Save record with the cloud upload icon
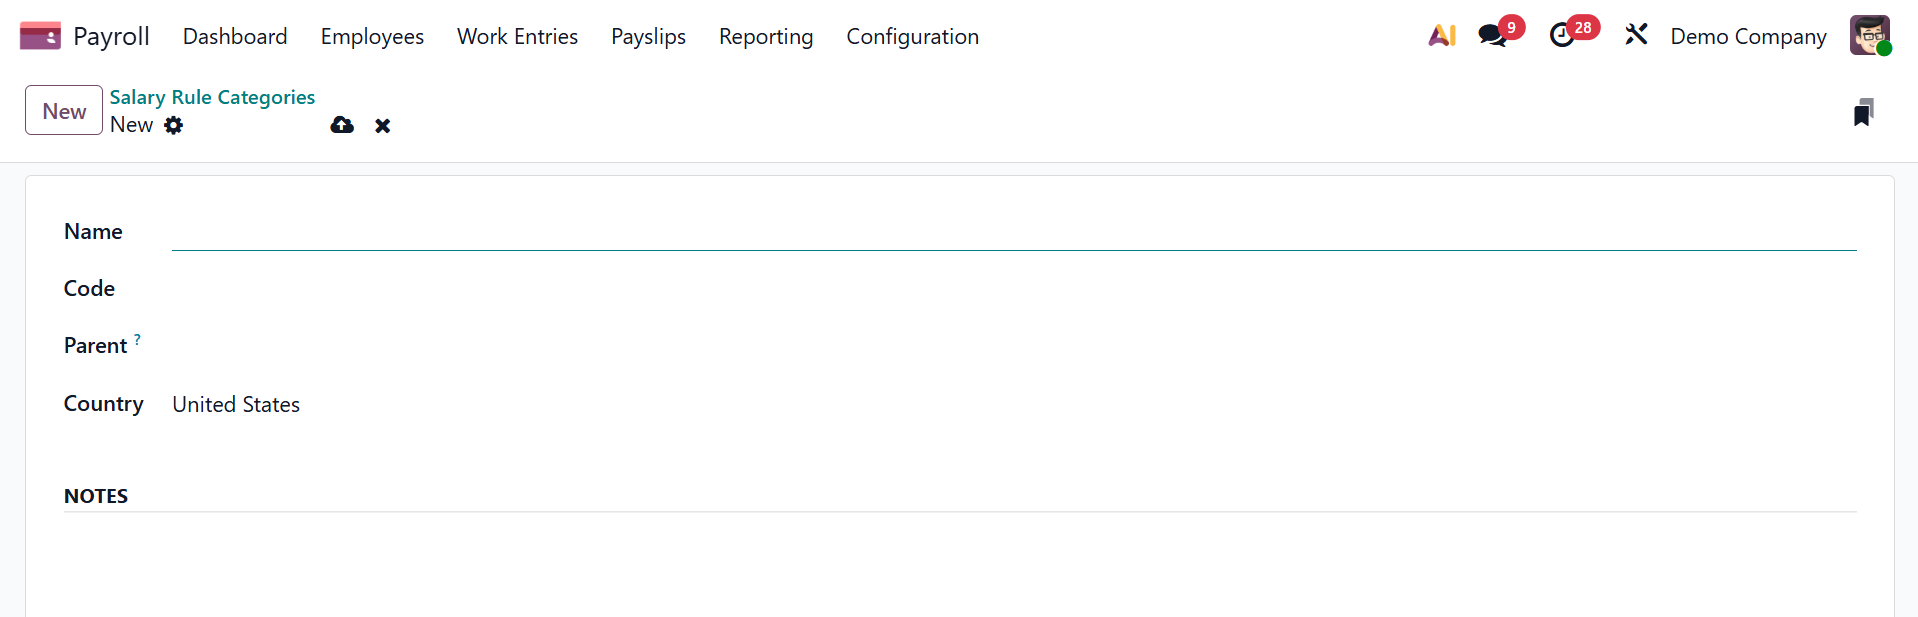 pyautogui.click(x=342, y=125)
